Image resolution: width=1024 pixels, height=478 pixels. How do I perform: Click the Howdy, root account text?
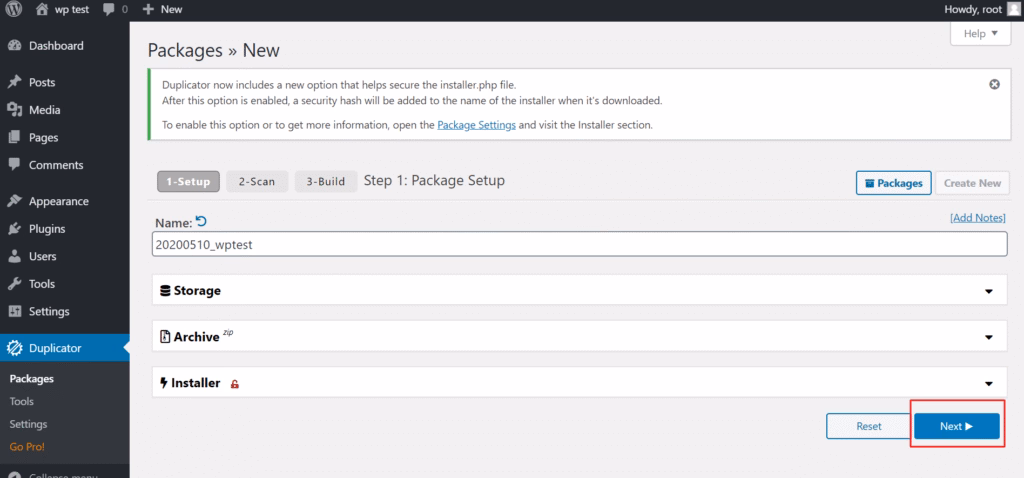pyautogui.click(x=973, y=9)
